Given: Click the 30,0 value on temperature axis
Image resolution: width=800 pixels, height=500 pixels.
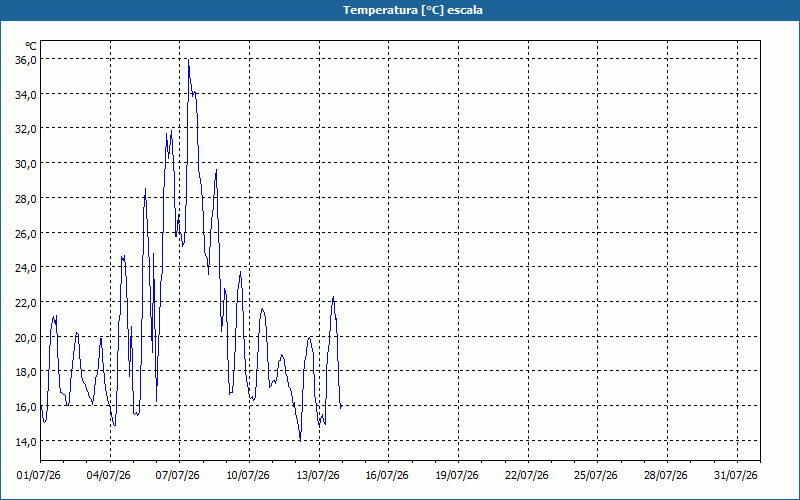Looking at the screenshot, I should pyautogui.click(x=26, y=164).
